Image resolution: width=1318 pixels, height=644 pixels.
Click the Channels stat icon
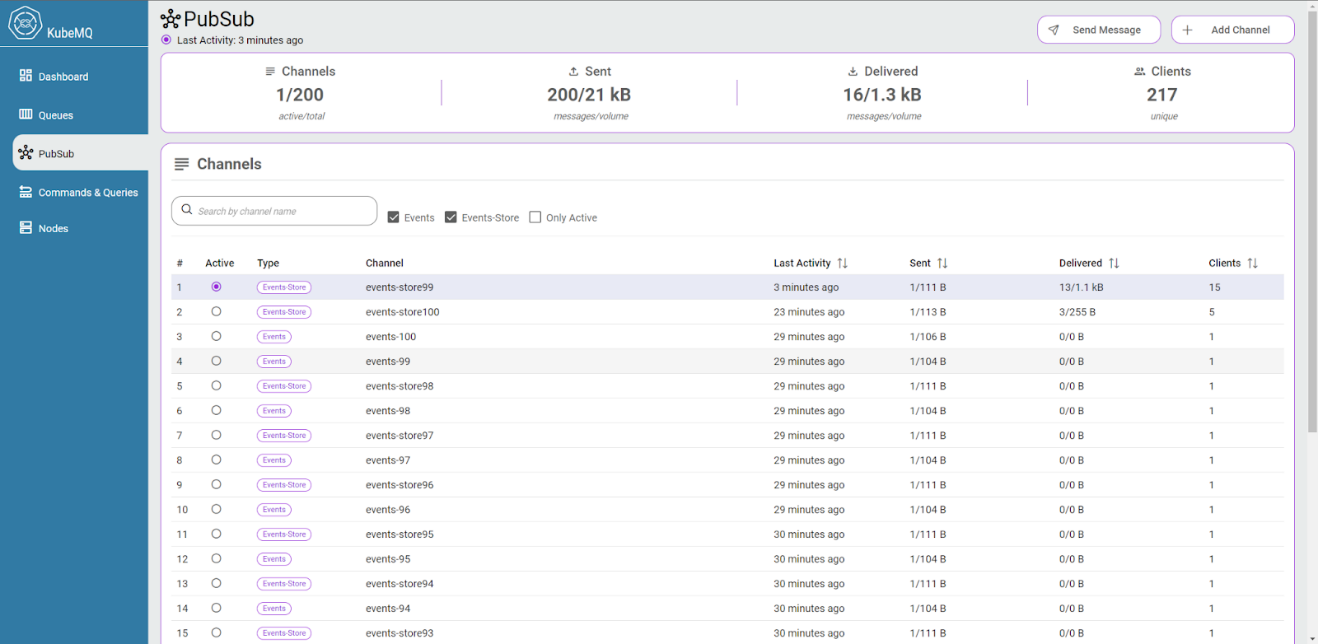[270, 72]
